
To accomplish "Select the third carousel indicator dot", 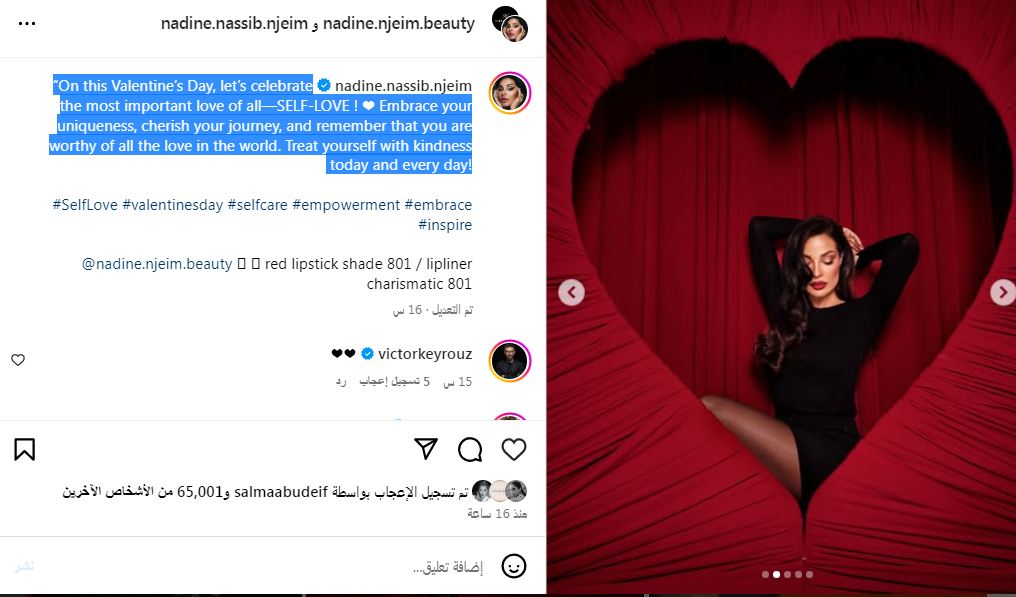I will 787,574.
